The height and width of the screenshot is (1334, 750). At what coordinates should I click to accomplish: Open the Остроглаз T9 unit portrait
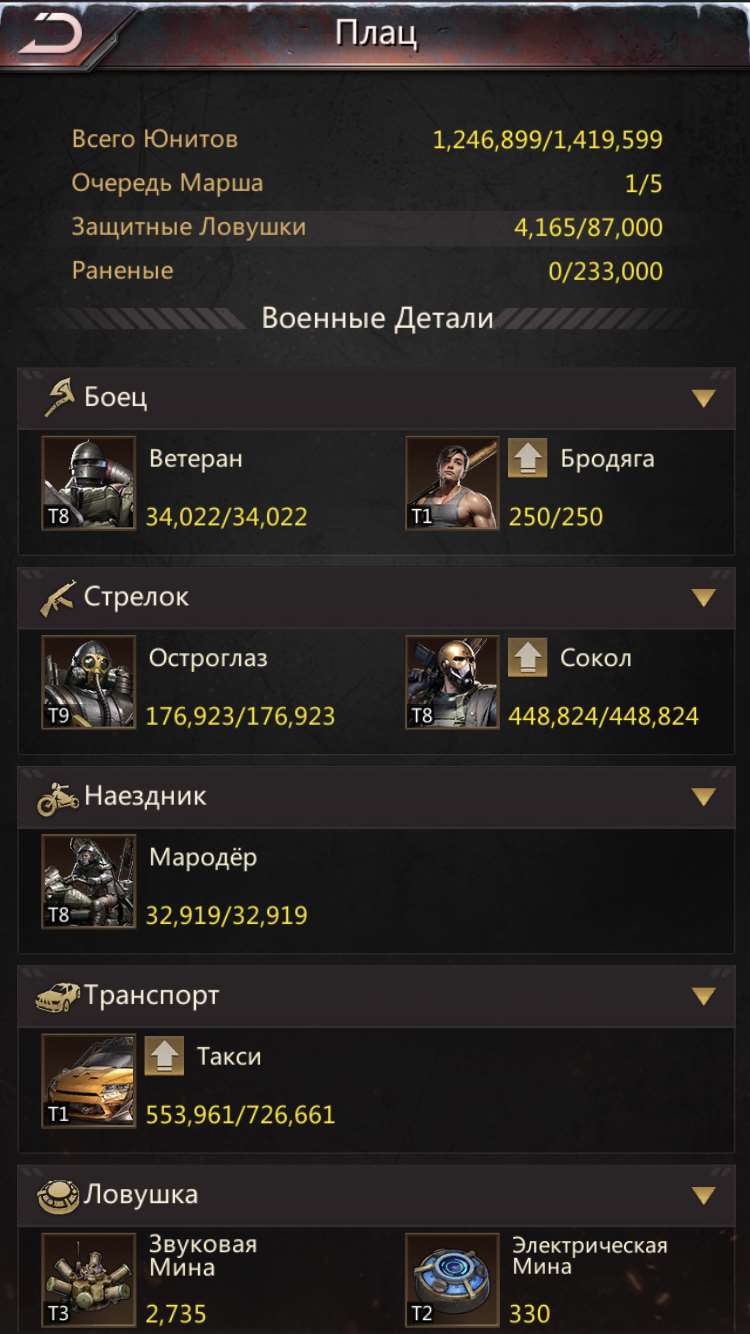(88, 682)
